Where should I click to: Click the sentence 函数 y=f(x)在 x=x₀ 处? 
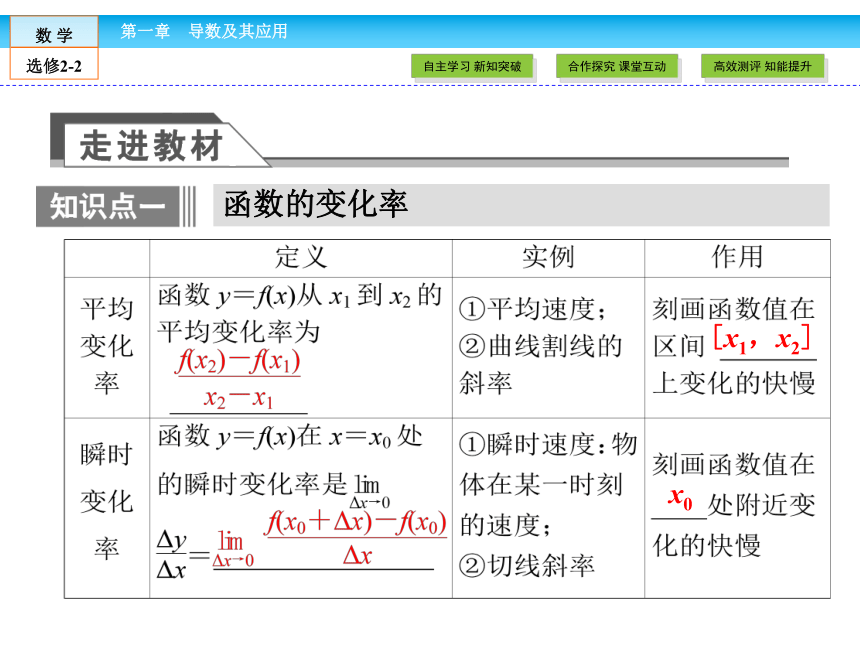coord(290,437)
